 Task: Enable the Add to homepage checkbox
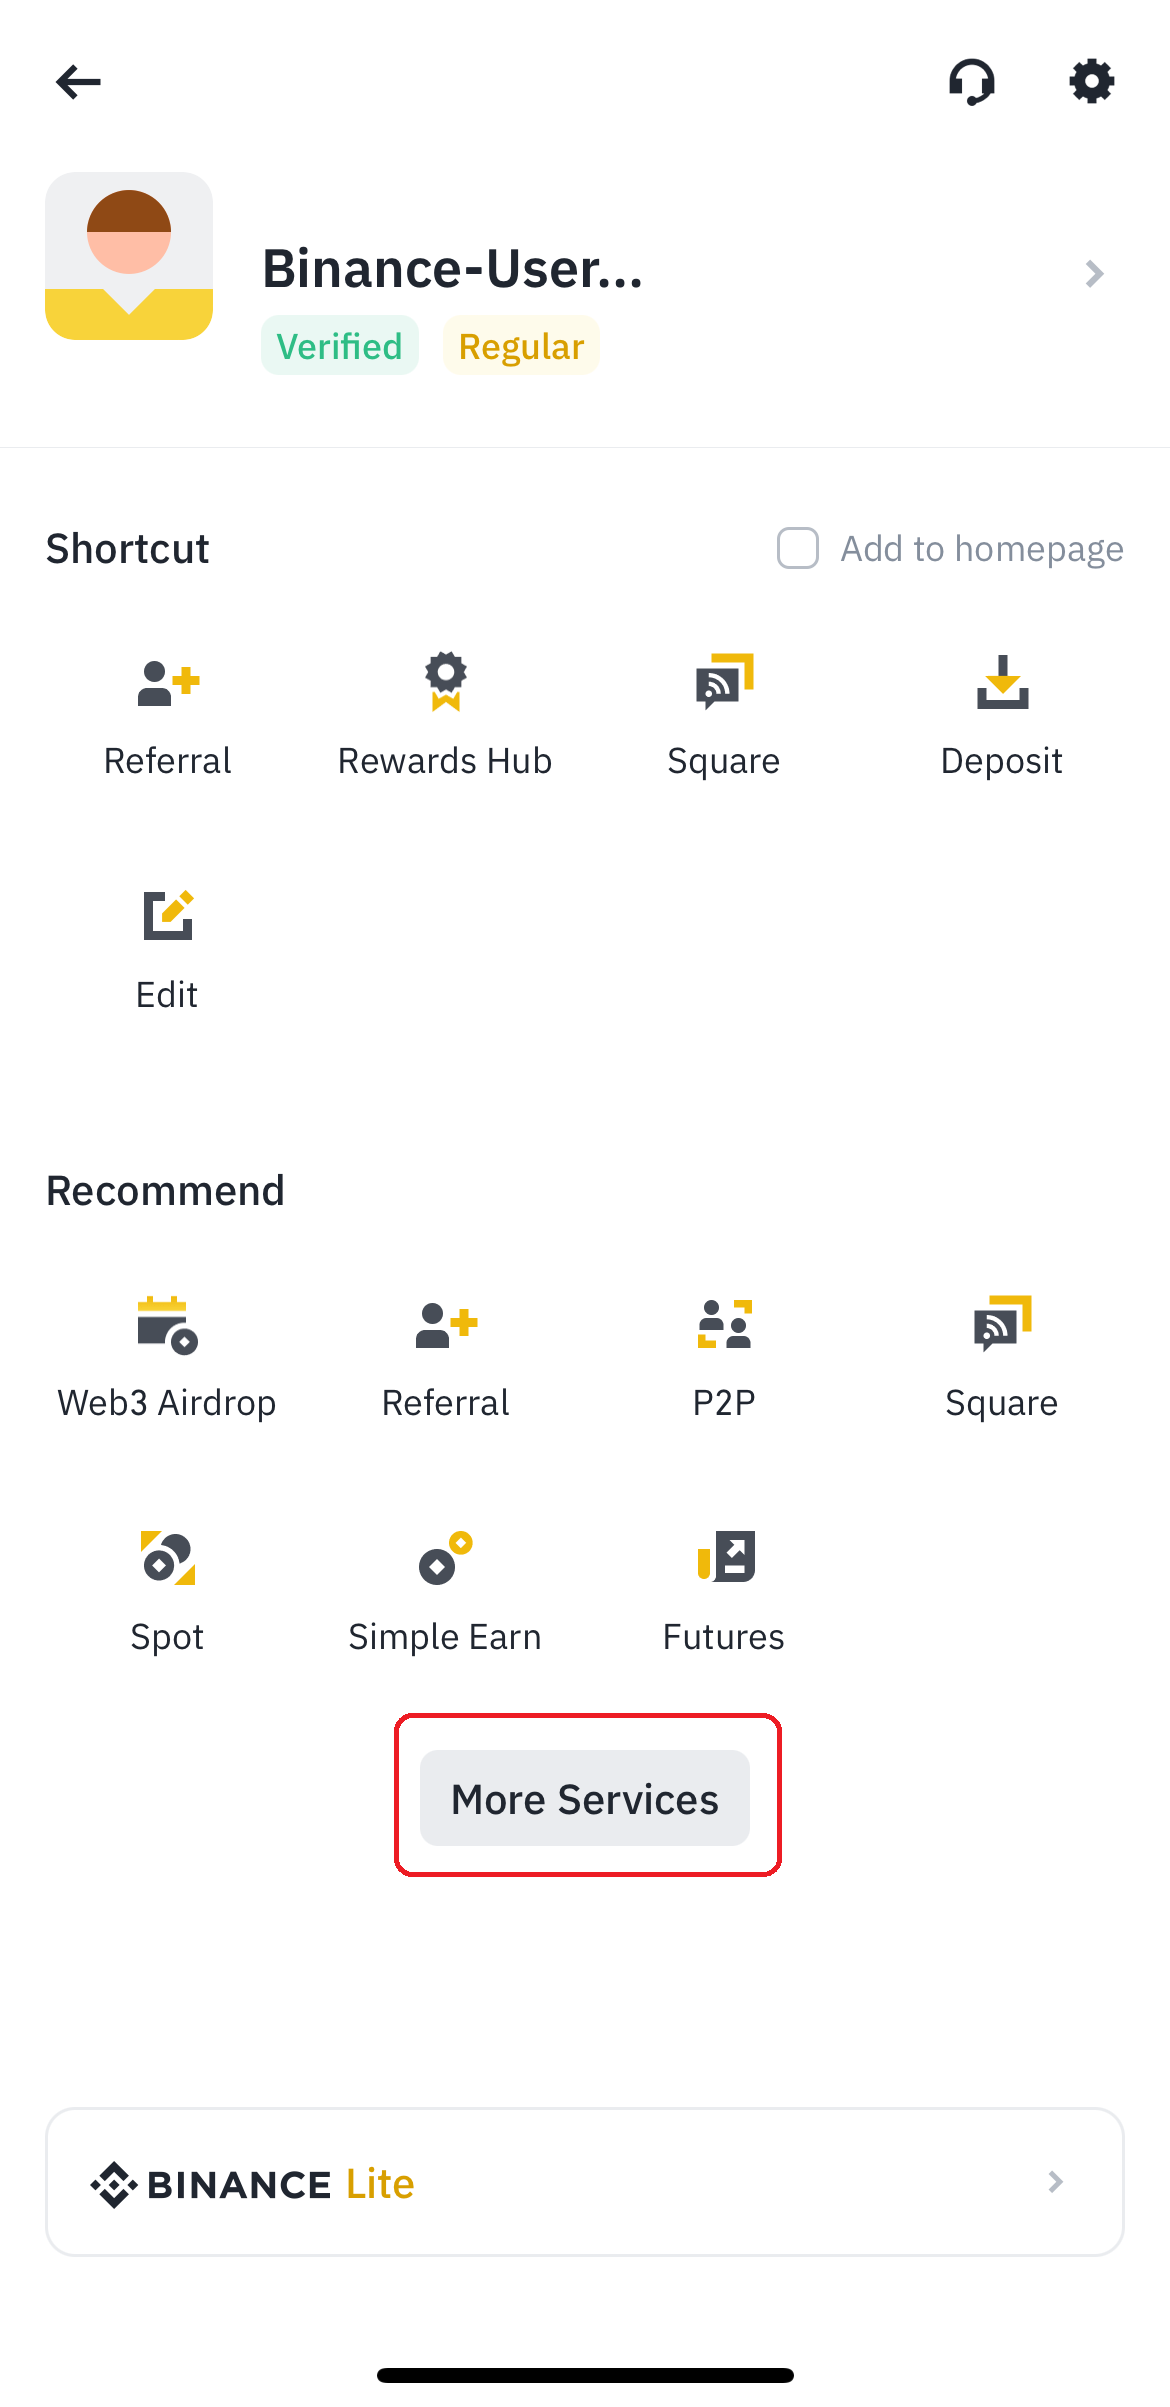[798, 548]
